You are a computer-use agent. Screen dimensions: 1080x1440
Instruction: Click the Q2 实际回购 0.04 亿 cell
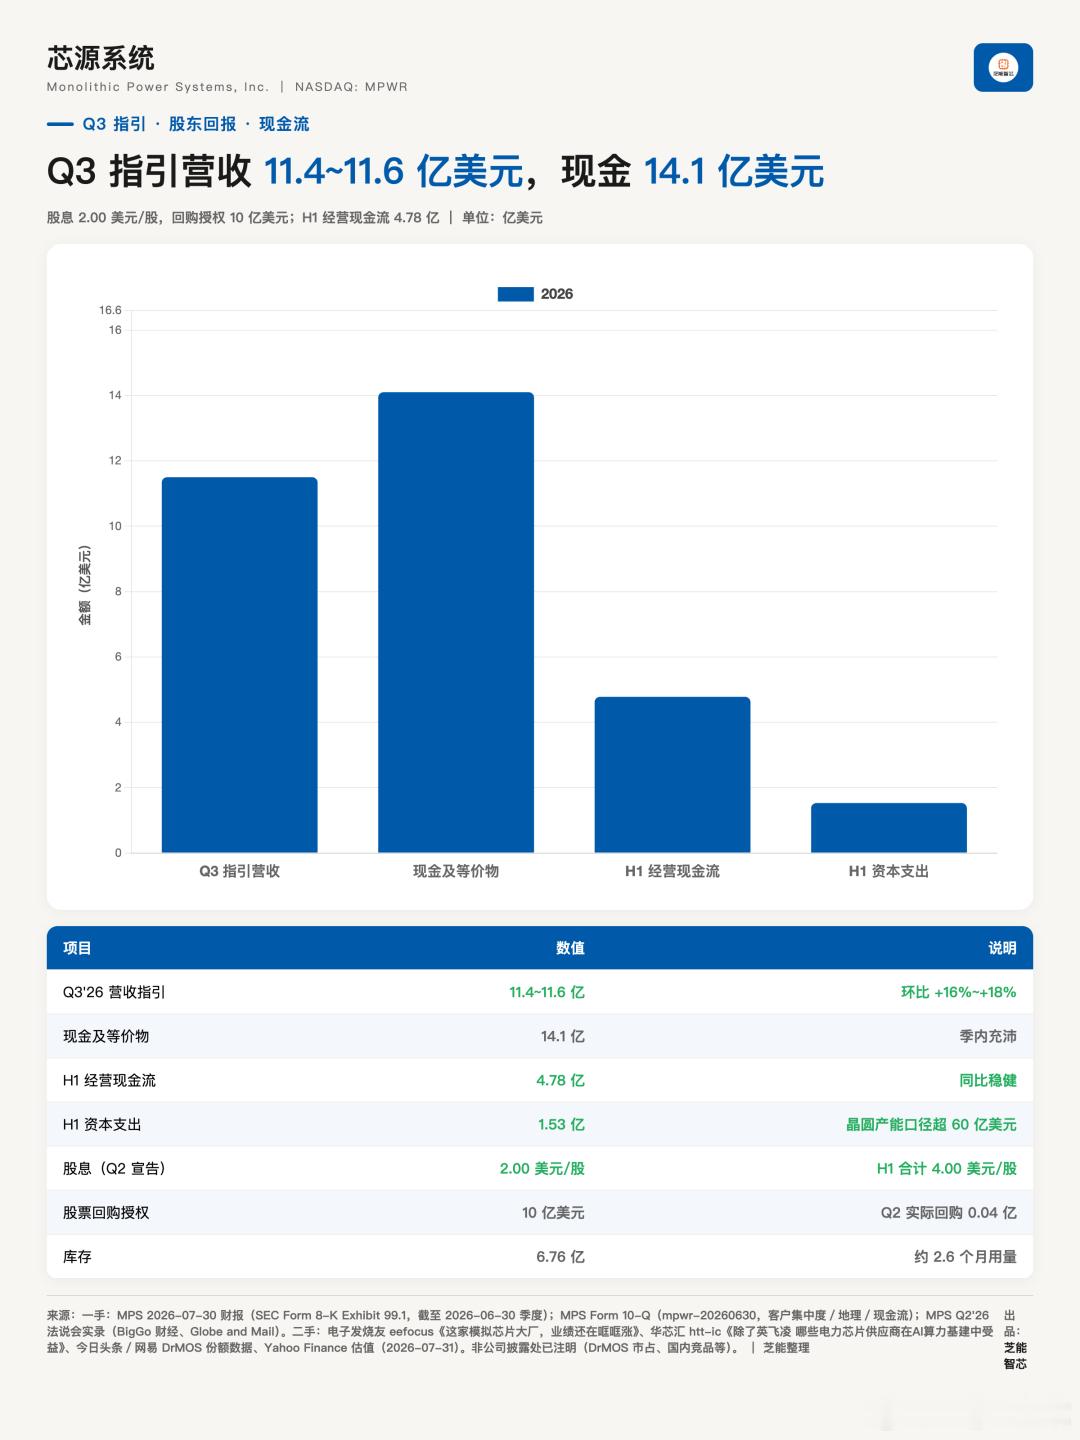(949, 1212)
